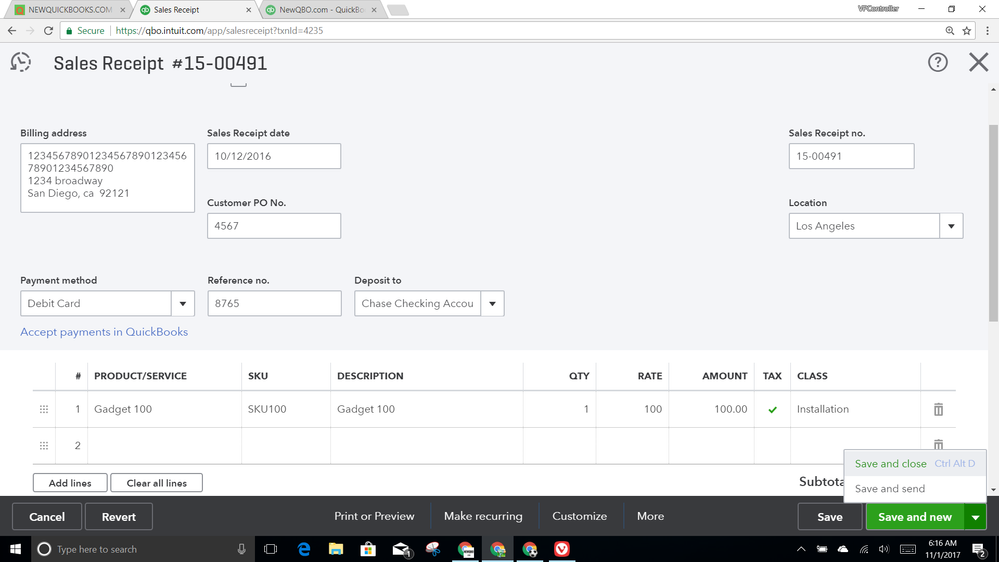The image size is (999, 562).
Task: Close the Sales Receipt browser tab
Action: (x=248, y=10)
